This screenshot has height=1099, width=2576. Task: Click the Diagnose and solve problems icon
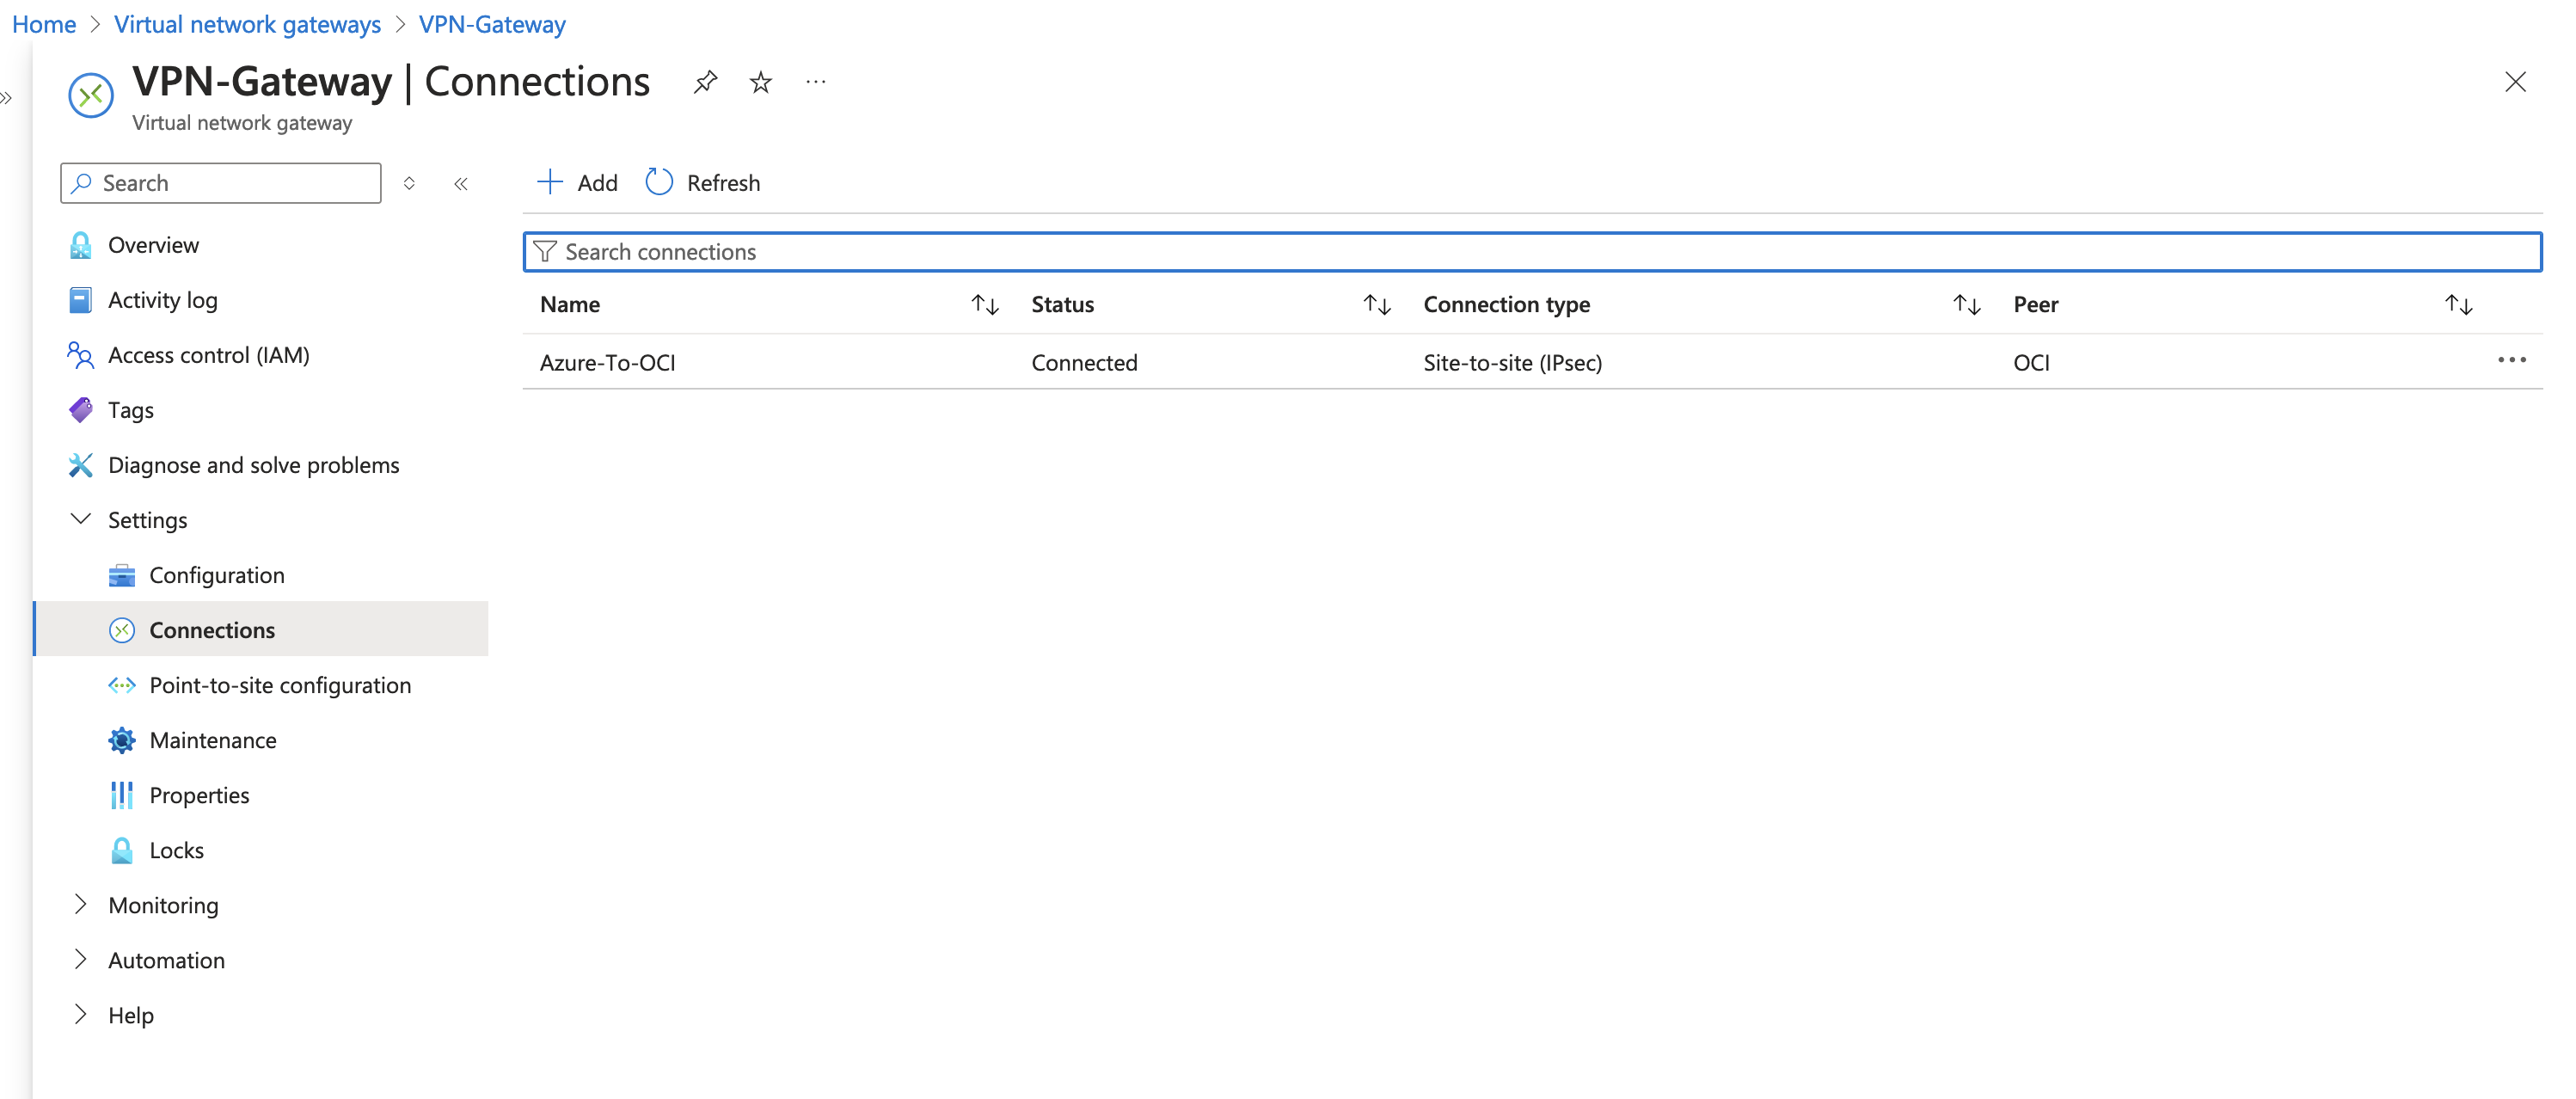(81, 465)
